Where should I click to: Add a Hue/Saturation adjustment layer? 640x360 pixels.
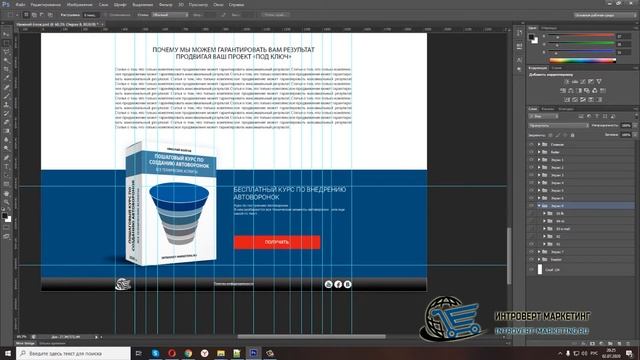point(562,91)
